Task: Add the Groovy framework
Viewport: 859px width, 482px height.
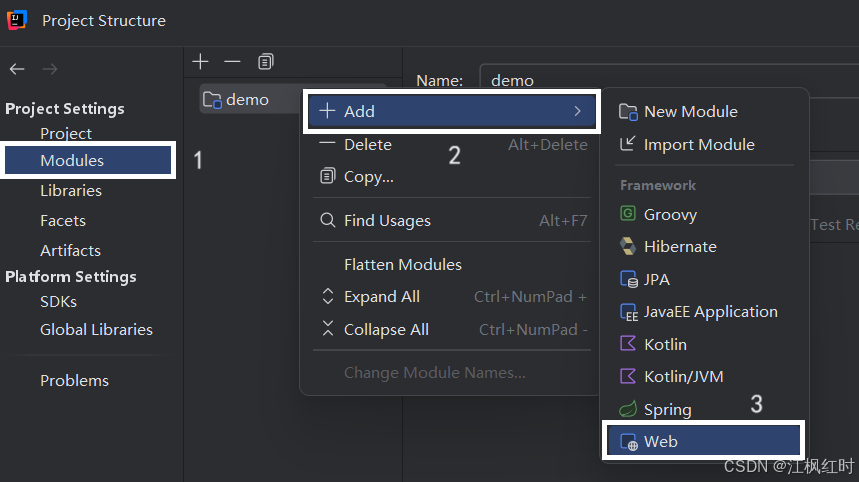Action: [703, 214]
